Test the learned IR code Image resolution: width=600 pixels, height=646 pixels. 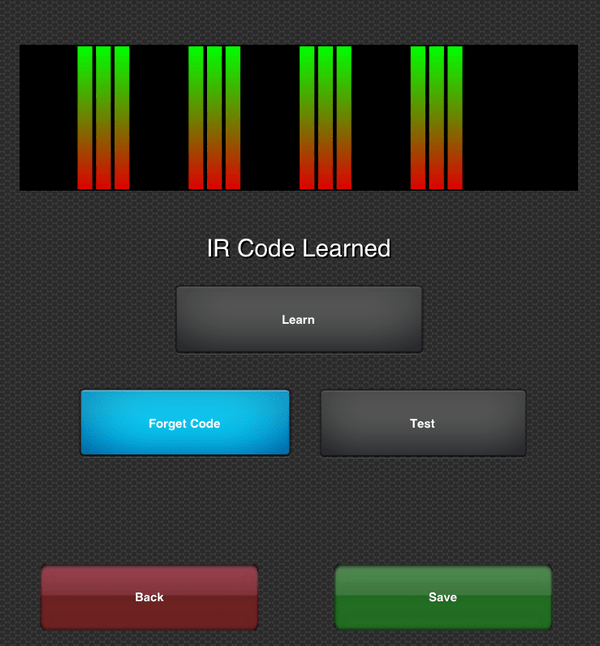pyautogui.click(x=423, y=423)
